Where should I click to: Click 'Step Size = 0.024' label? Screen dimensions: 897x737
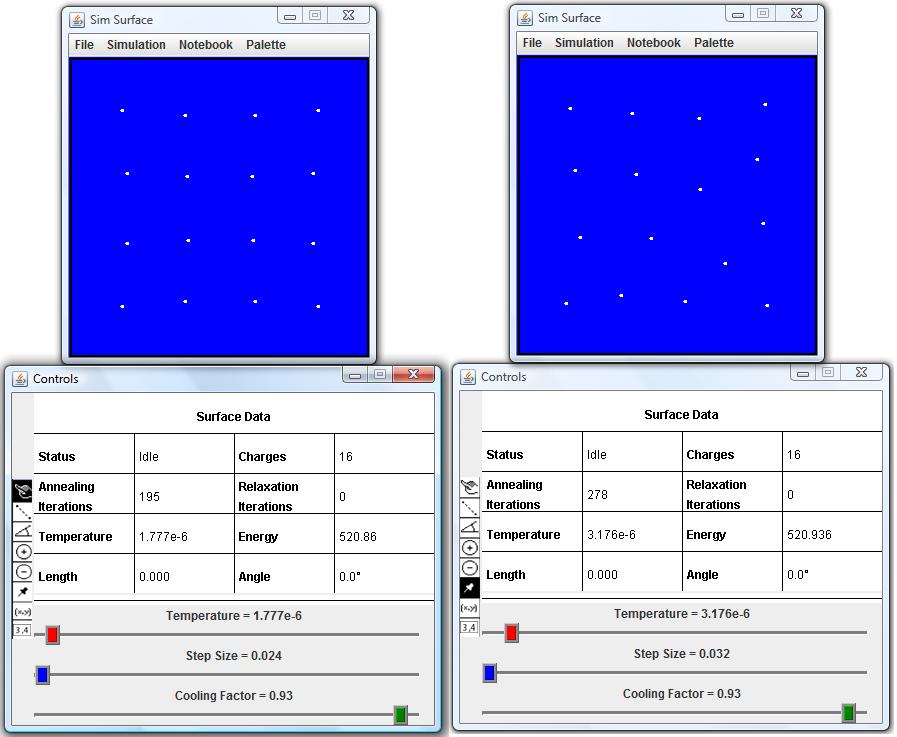coord(233,656)
